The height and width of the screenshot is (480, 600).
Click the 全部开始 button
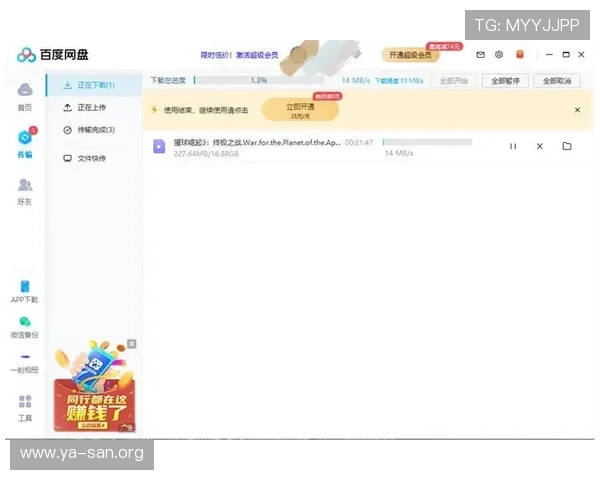pyautogui.click(x=454, y=81)
